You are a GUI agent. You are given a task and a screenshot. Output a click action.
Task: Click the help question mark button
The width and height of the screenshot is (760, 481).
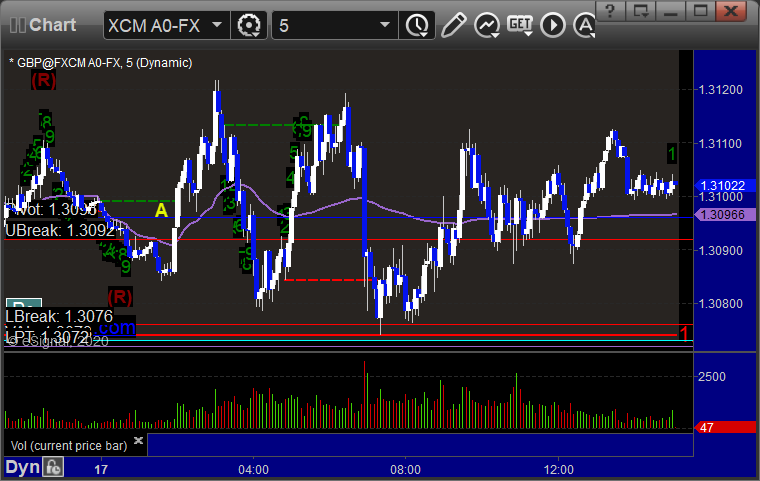click(x=610, y=11)
